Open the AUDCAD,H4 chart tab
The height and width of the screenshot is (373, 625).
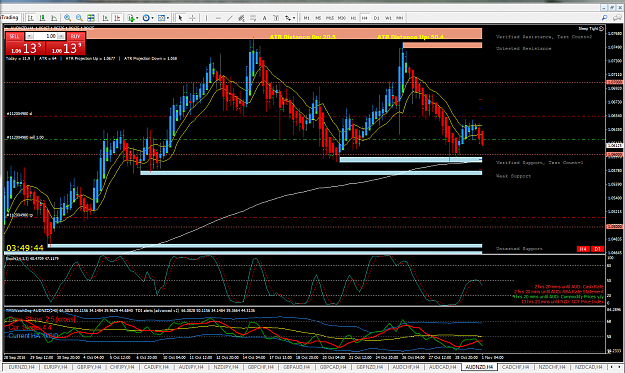click(443, 367)
